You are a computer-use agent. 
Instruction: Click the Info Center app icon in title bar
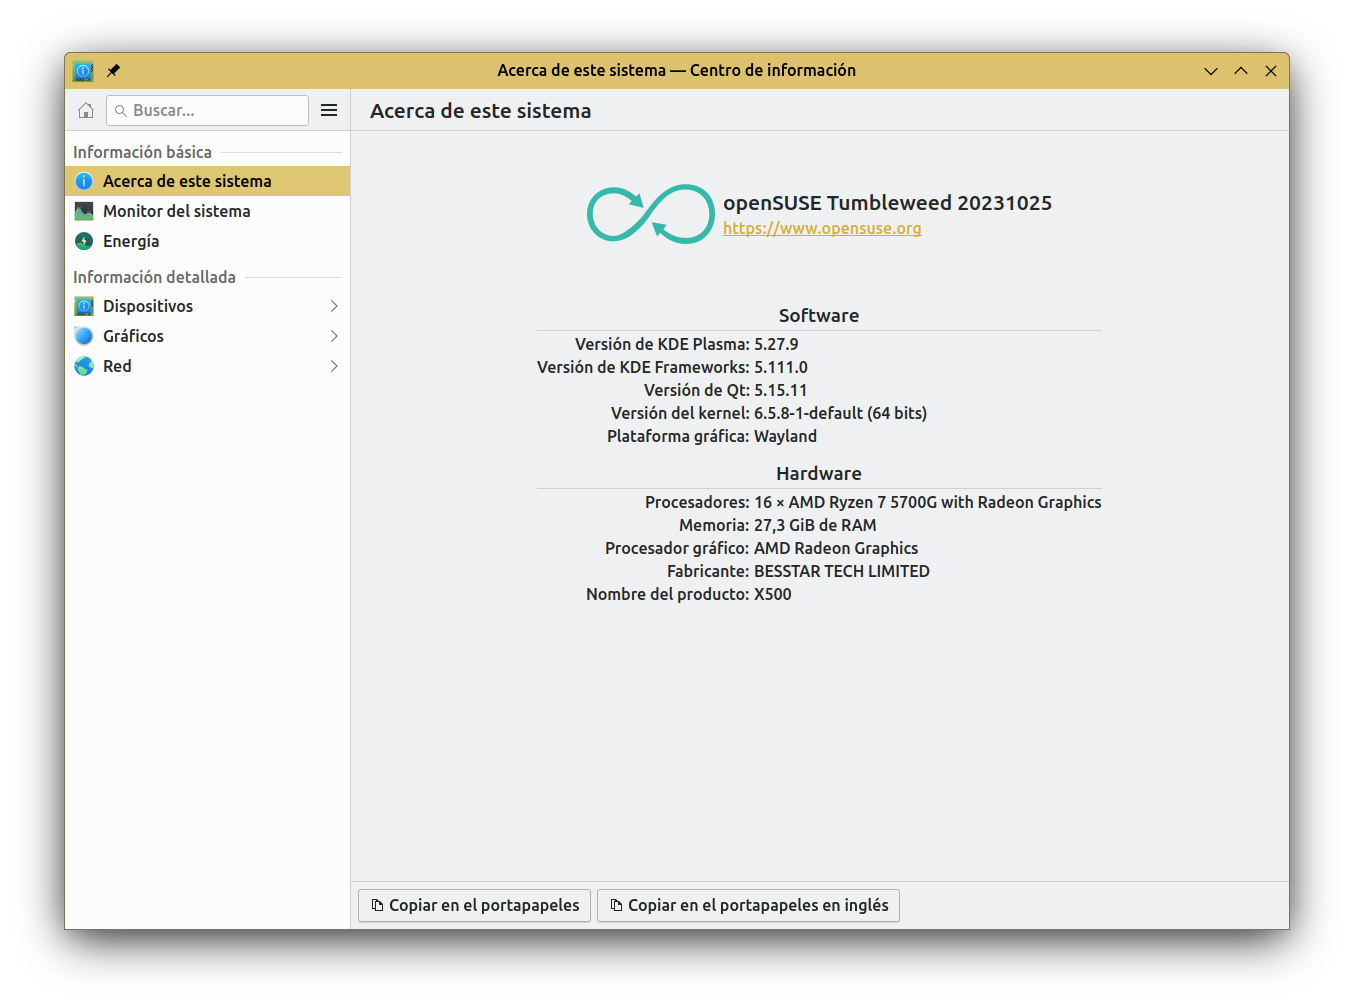[84, 71]
